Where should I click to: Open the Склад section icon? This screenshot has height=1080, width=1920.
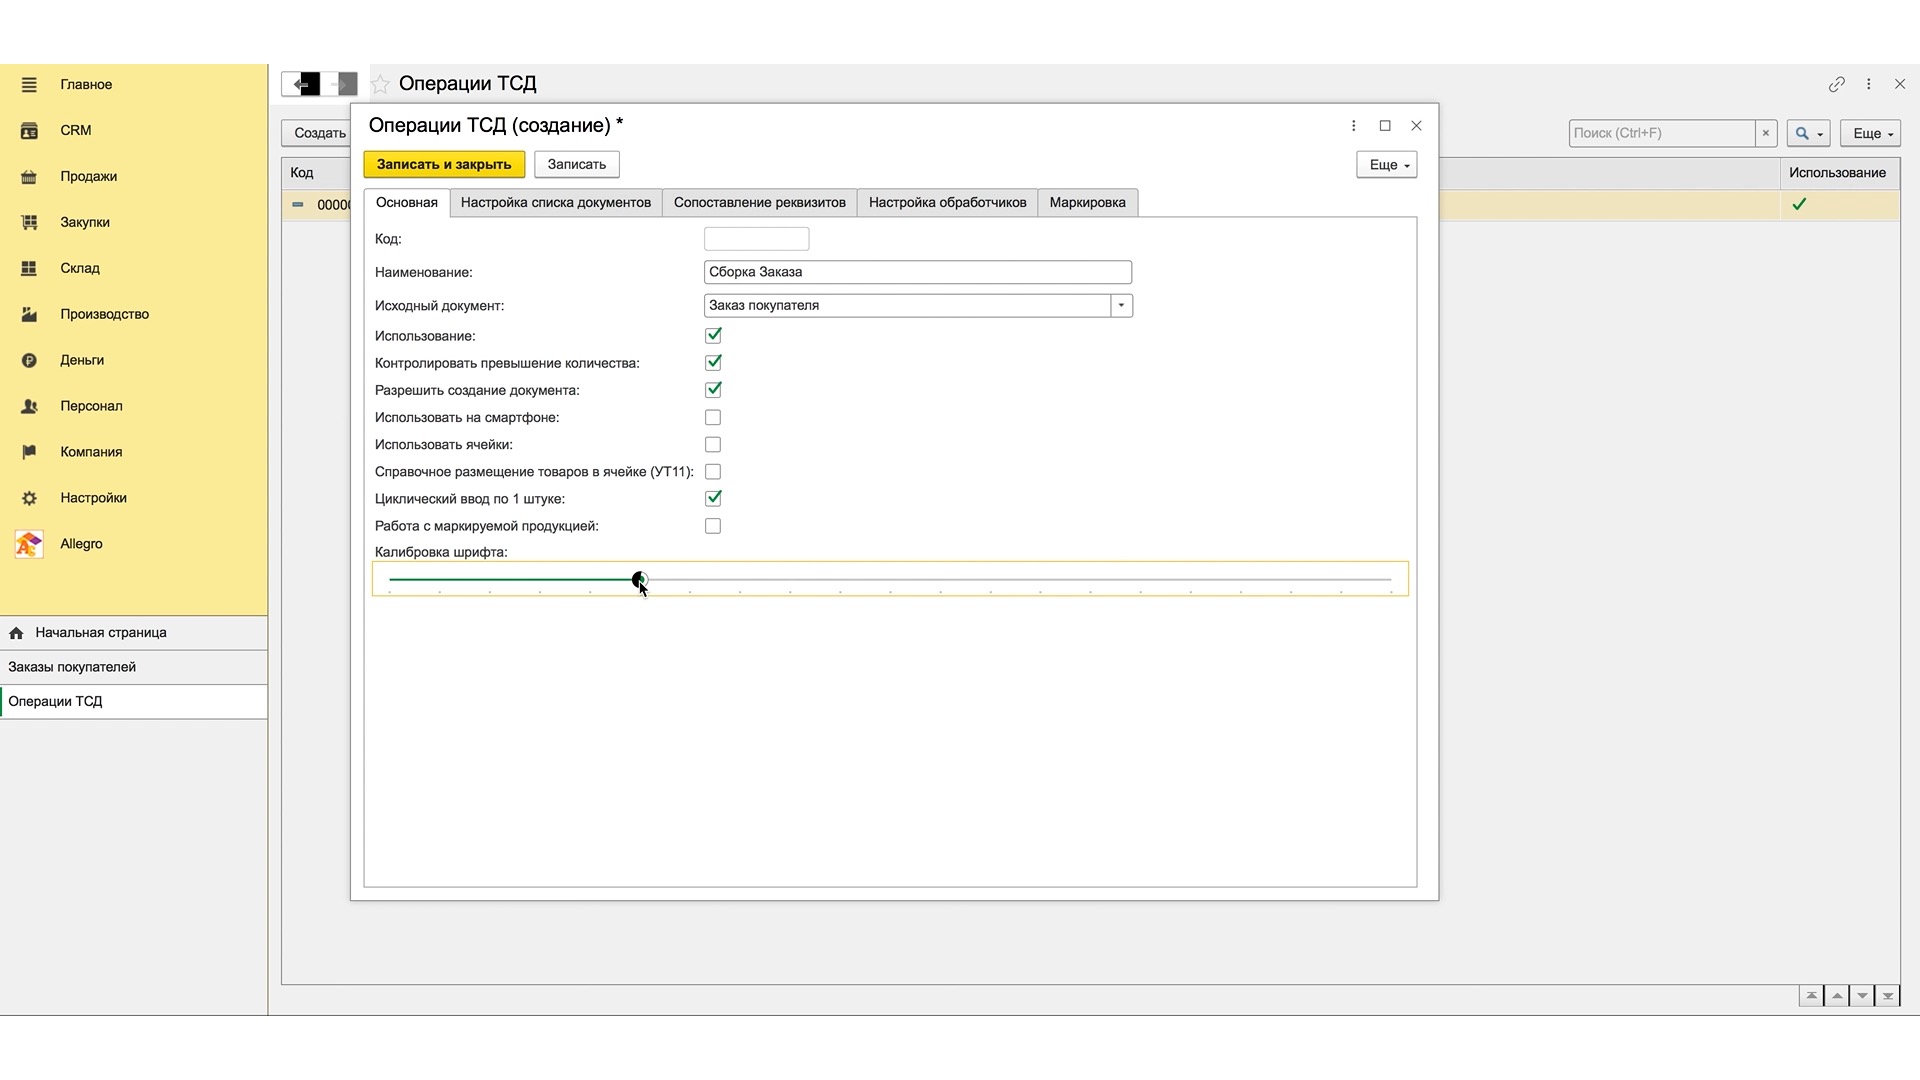coord(29,269)
